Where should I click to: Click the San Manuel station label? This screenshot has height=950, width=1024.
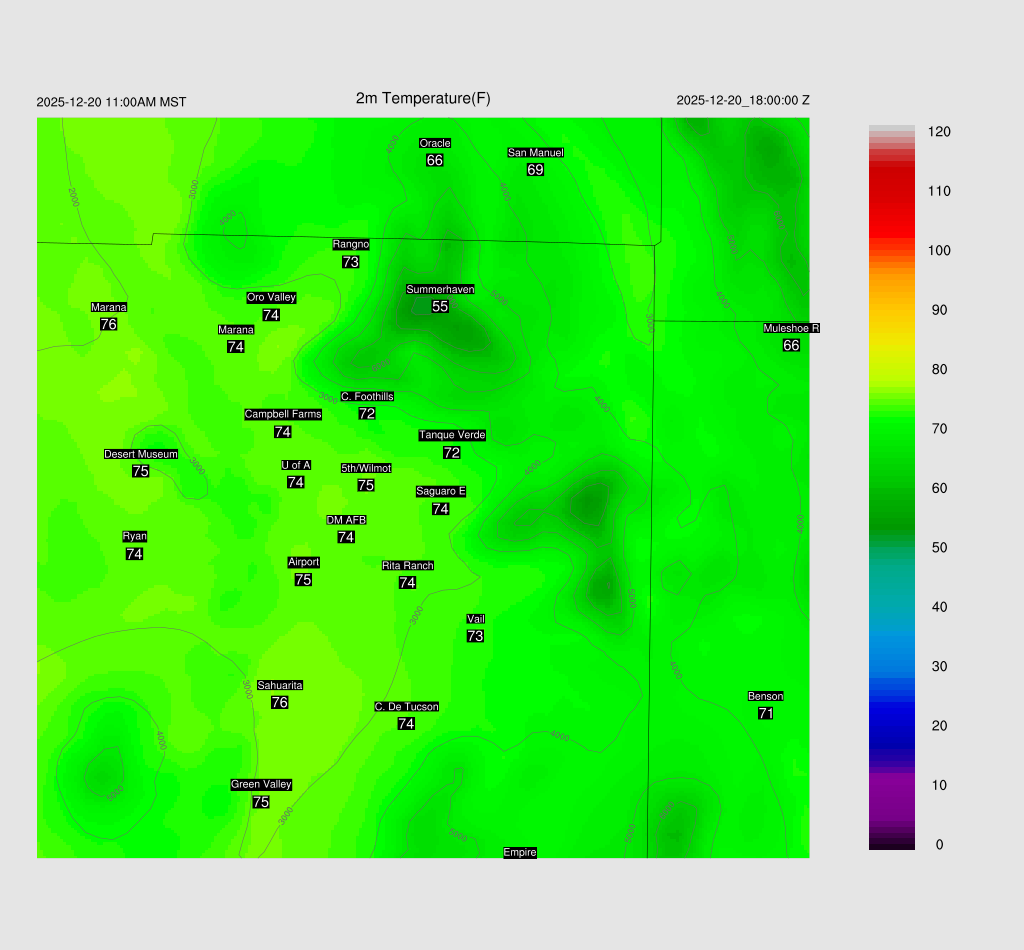[x=535, y=153]
